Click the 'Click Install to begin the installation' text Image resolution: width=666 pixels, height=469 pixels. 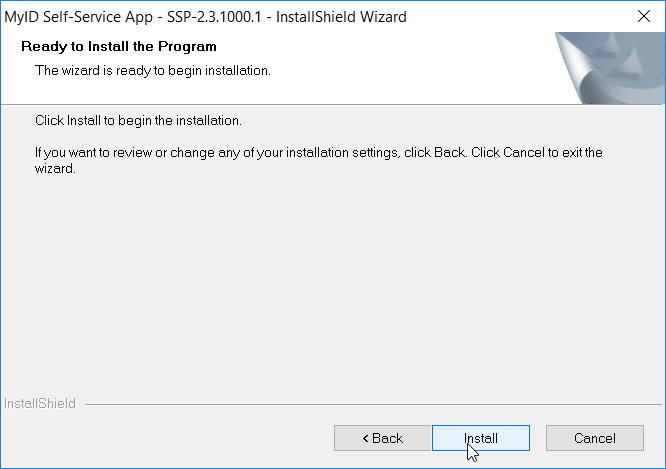[138, 121]
